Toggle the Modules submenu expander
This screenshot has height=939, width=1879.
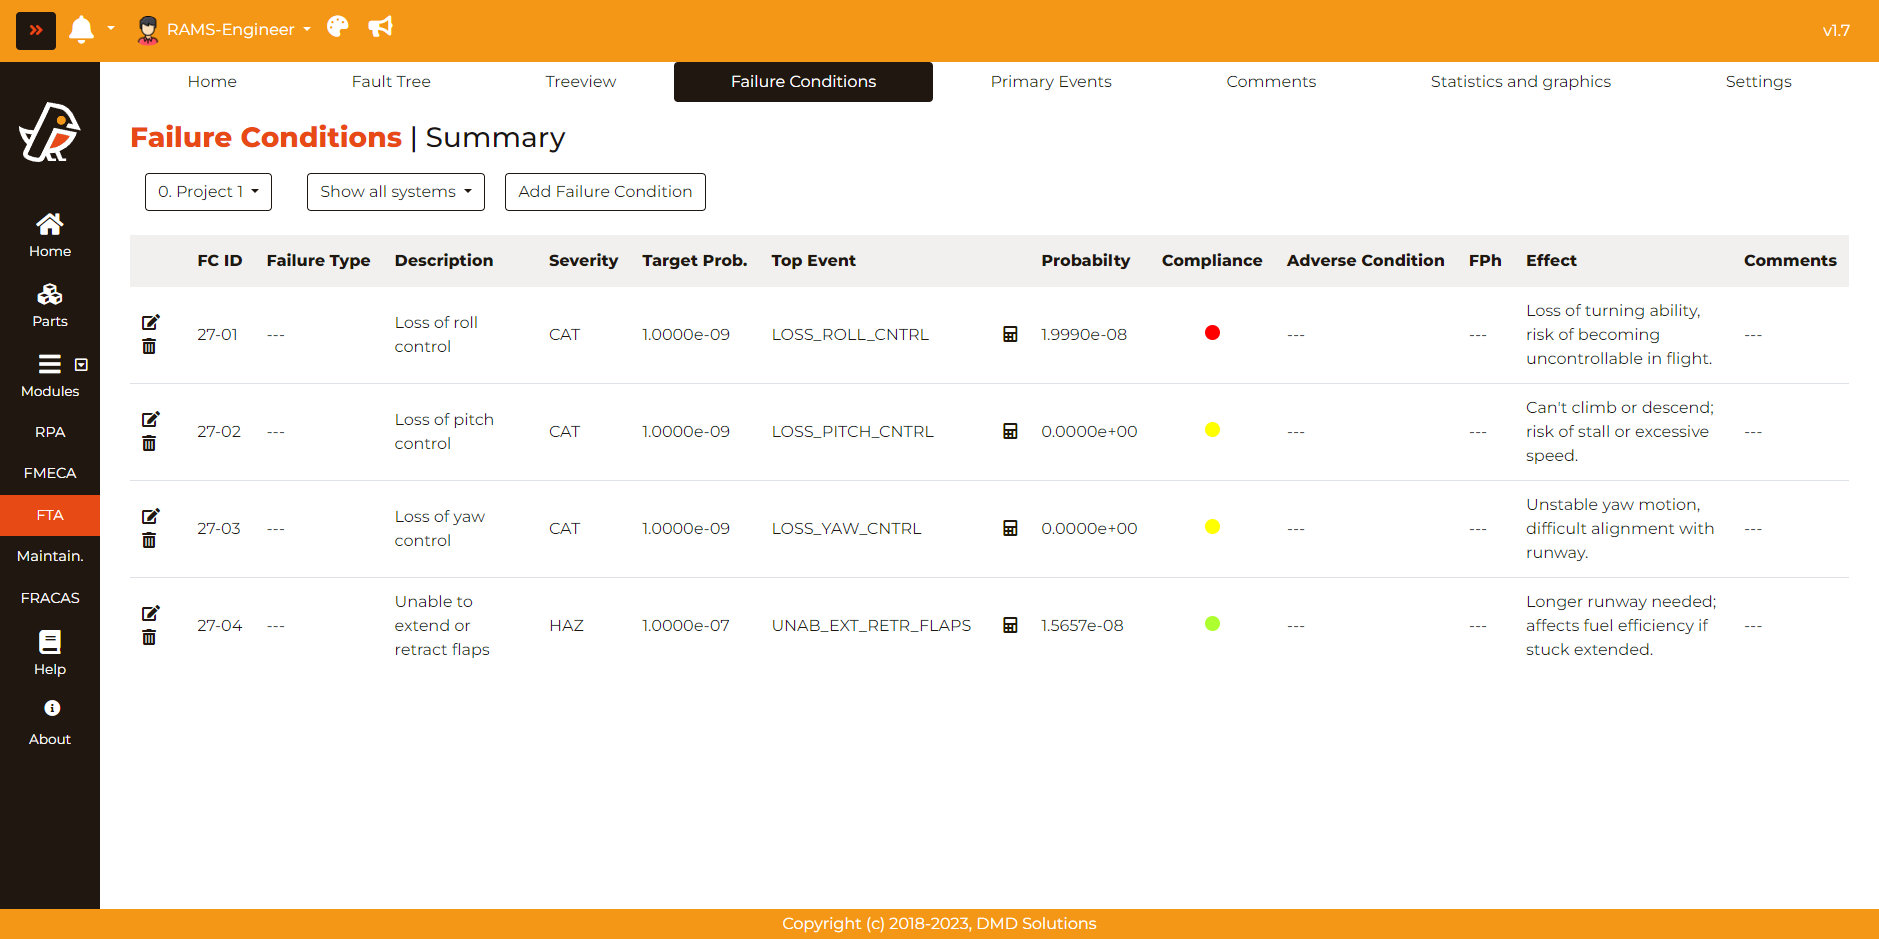pos(81,365)
